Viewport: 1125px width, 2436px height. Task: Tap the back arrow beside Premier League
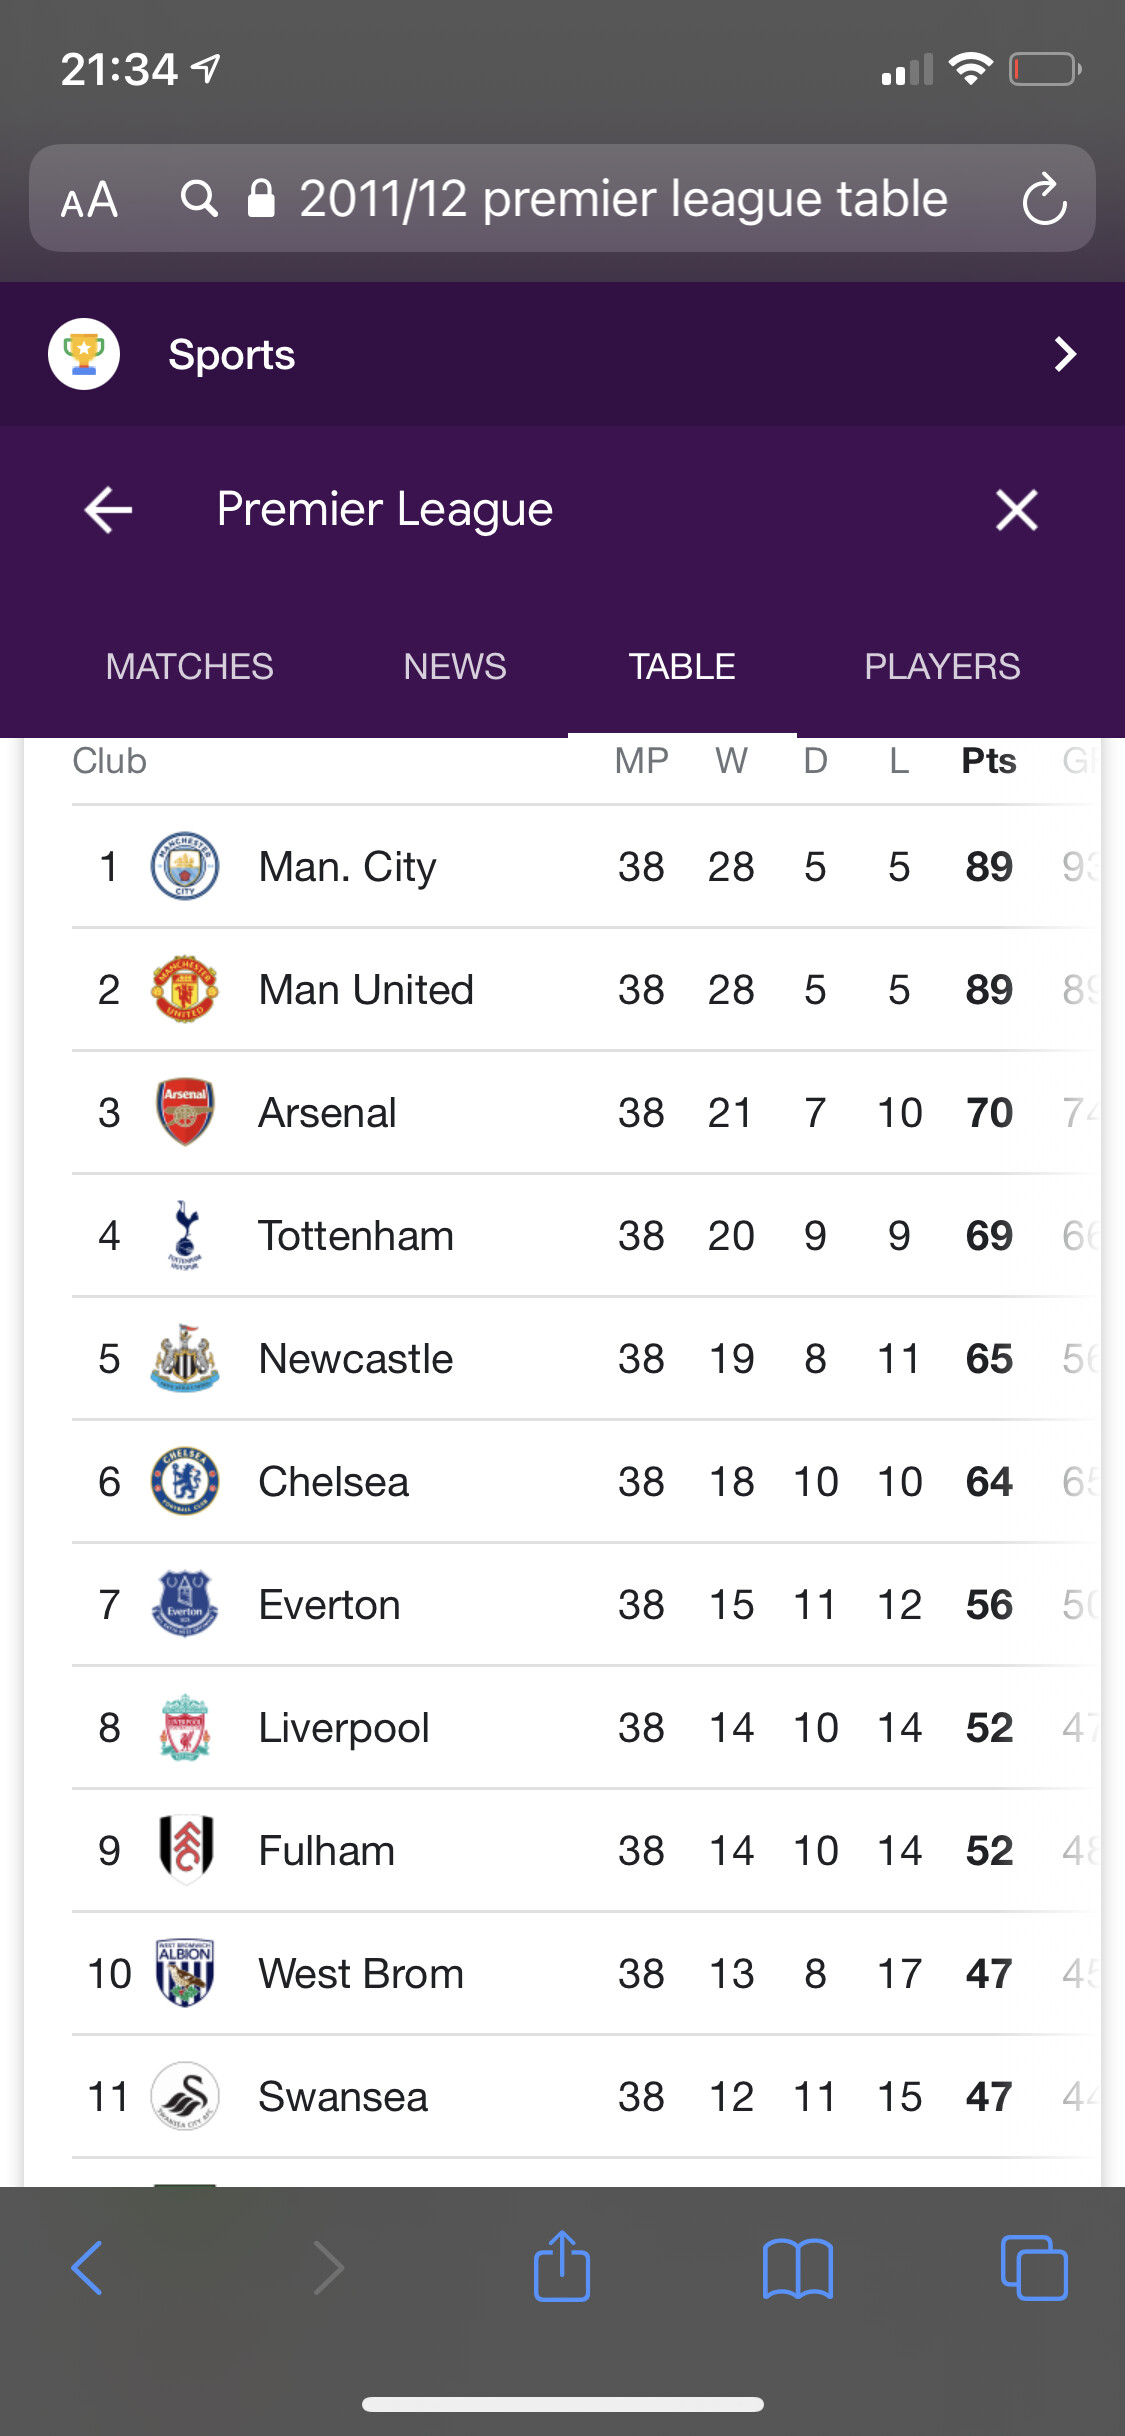coord(109,510)
